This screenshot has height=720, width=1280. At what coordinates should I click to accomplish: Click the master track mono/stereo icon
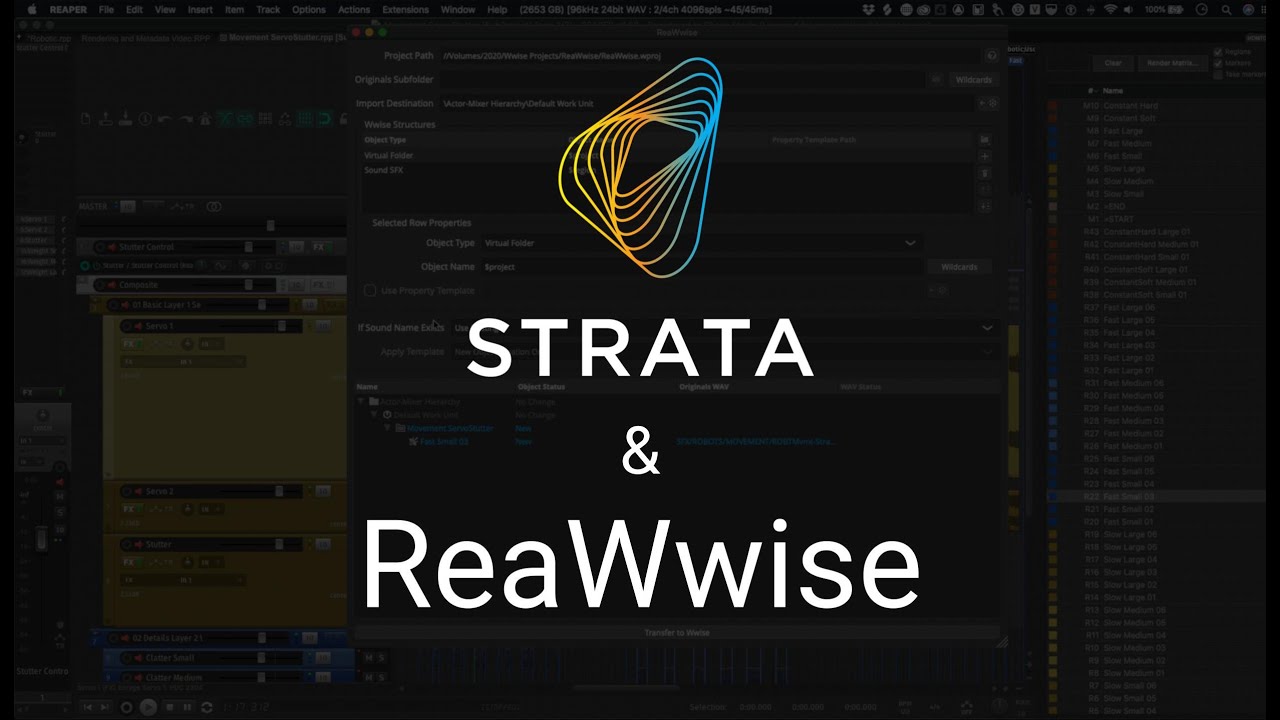click(x=214, y=207)
